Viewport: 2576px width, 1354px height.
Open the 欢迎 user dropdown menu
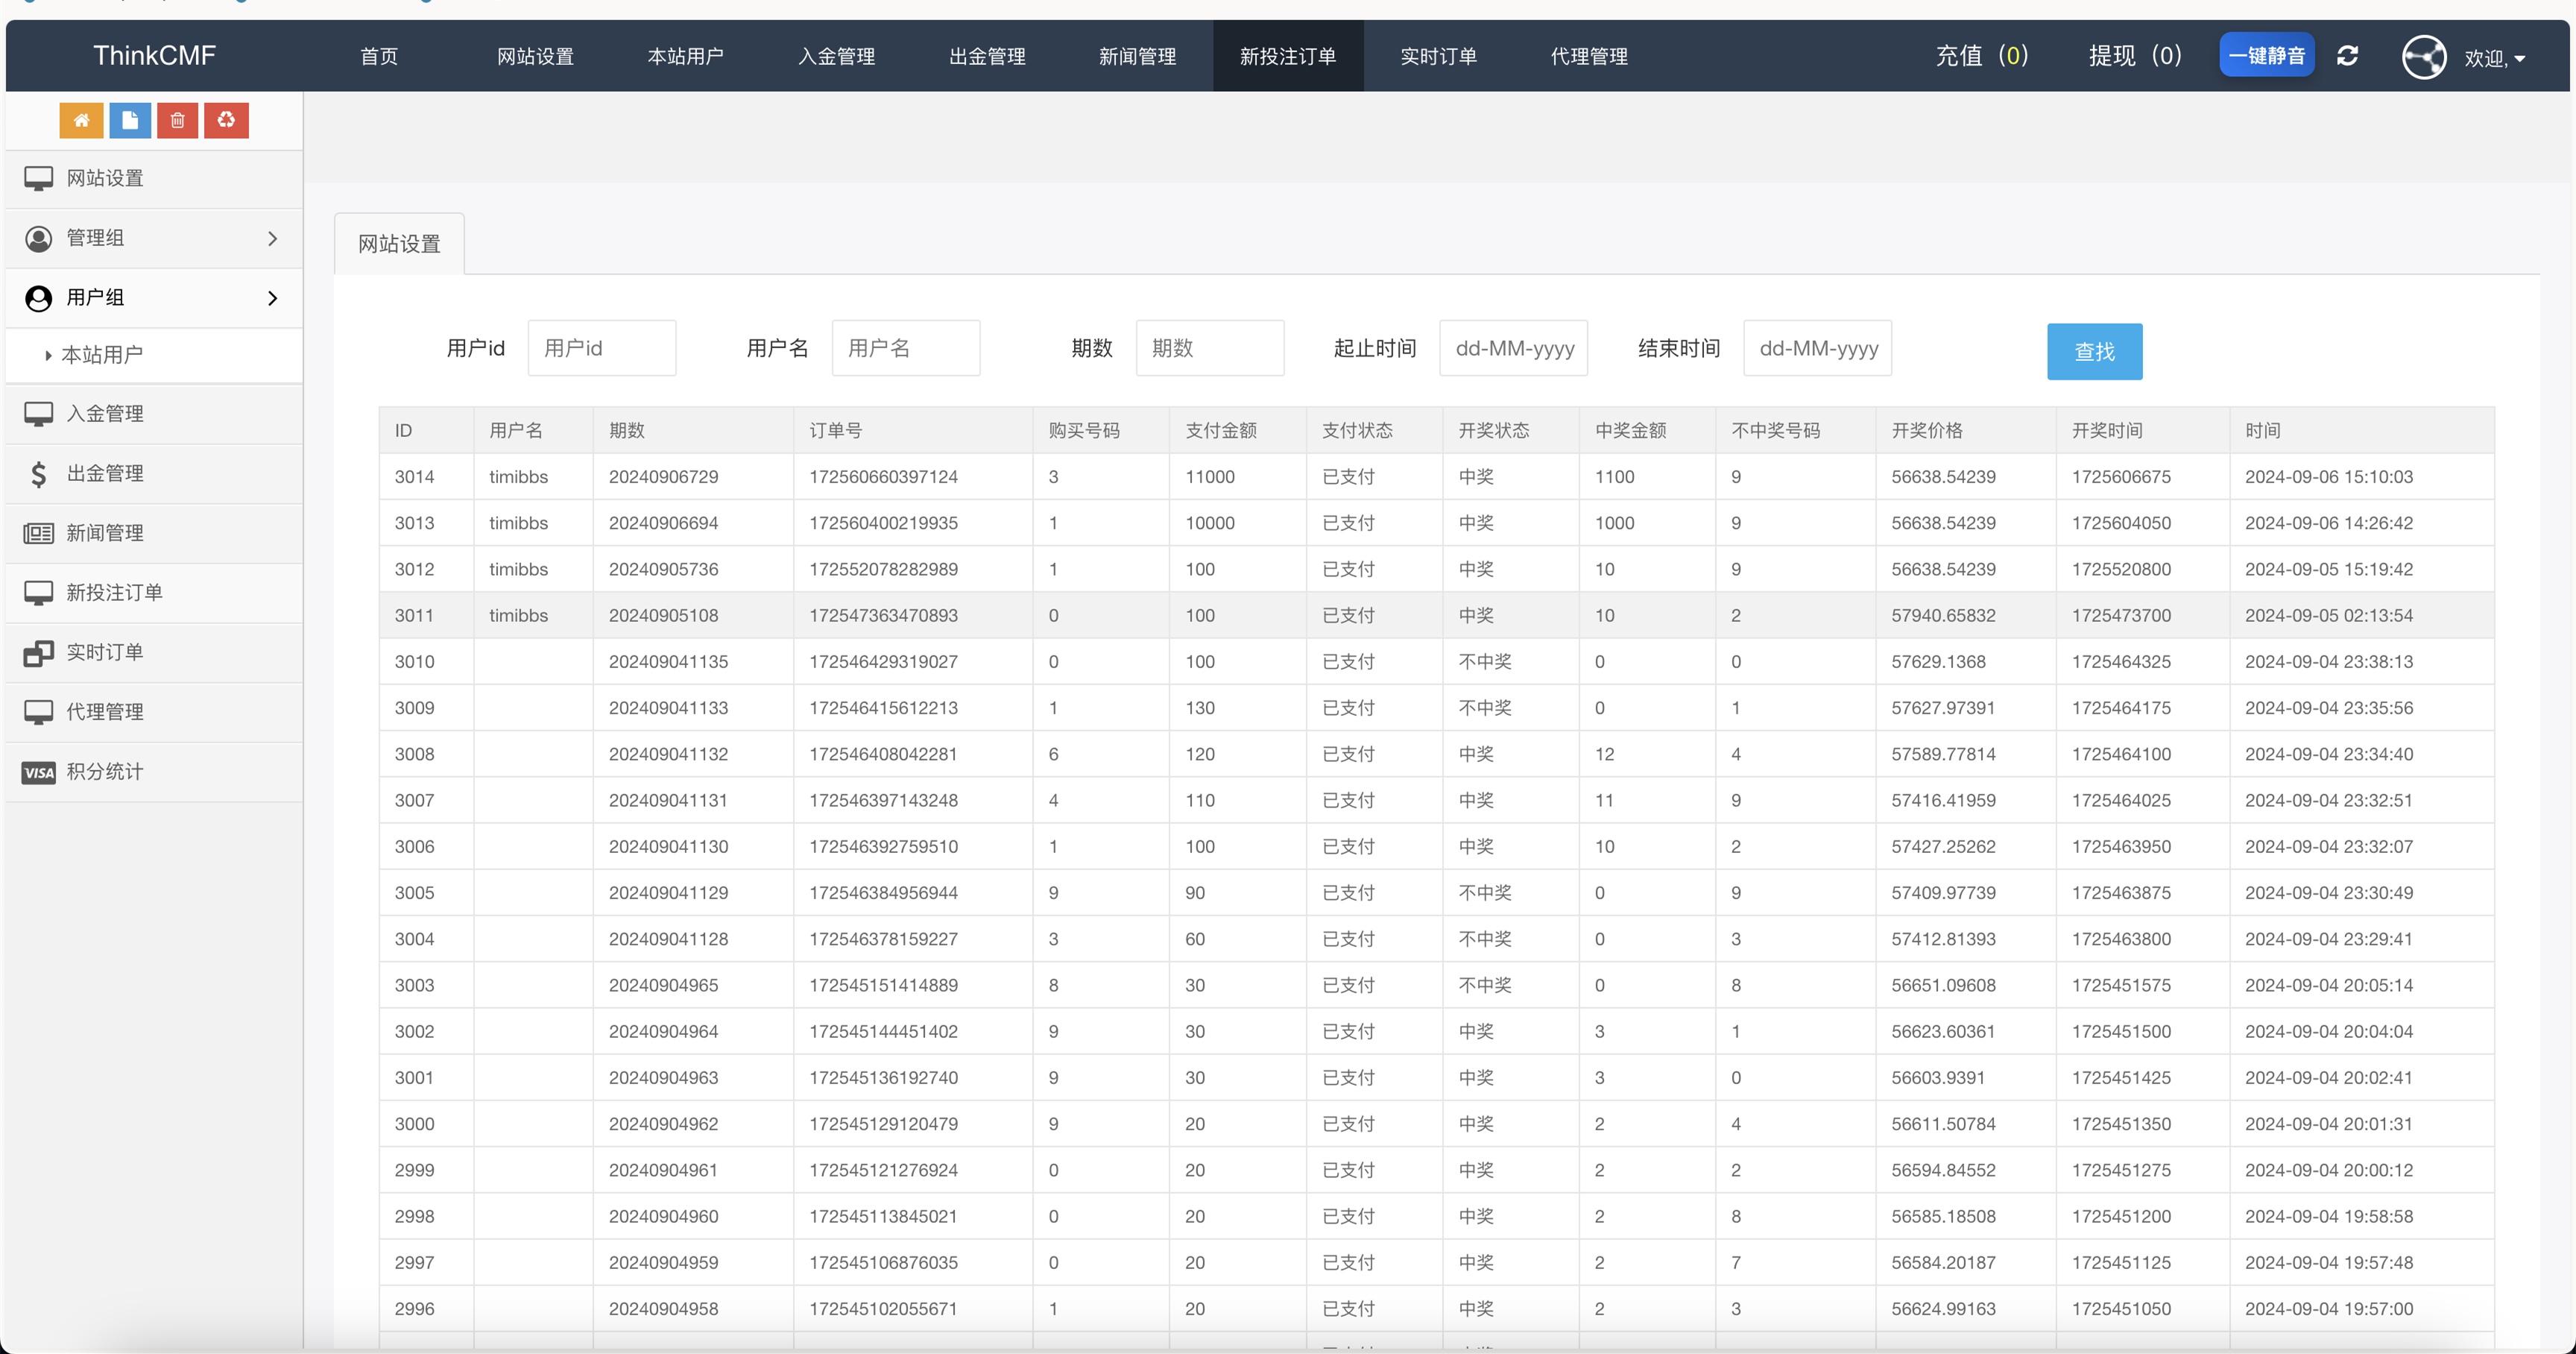[2495, 58]
